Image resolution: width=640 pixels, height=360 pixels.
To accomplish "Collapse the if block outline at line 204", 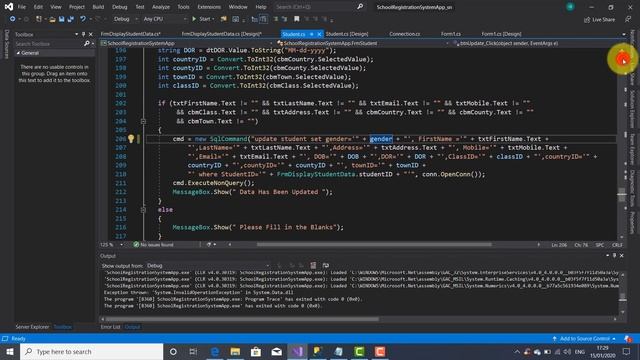I will [143, 121].
